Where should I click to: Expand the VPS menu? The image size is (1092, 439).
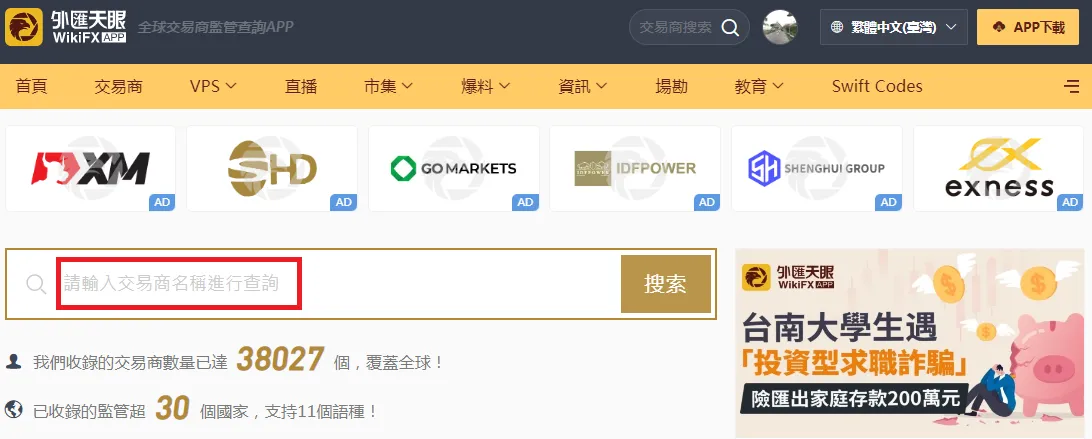(x=213, y=86)
